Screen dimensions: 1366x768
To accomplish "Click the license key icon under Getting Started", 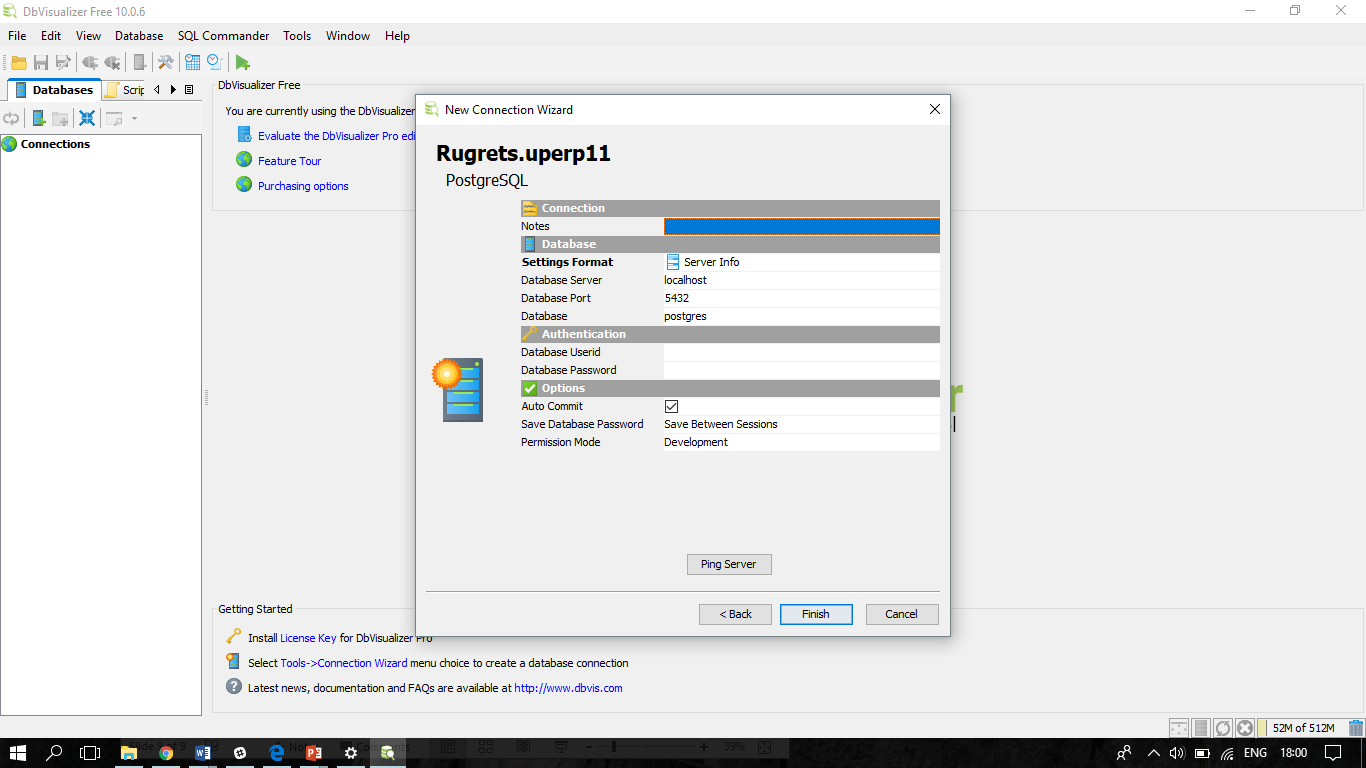I will (233, 636).
